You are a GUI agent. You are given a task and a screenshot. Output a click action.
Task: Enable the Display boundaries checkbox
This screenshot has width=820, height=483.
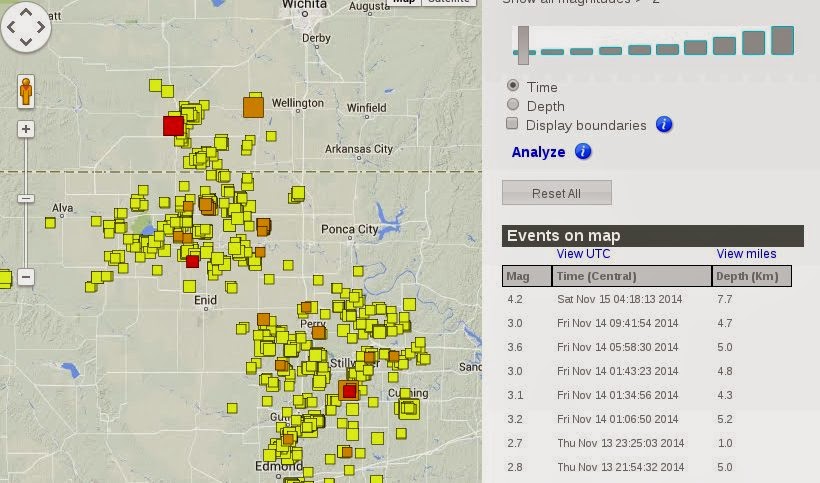pos(512,123)
